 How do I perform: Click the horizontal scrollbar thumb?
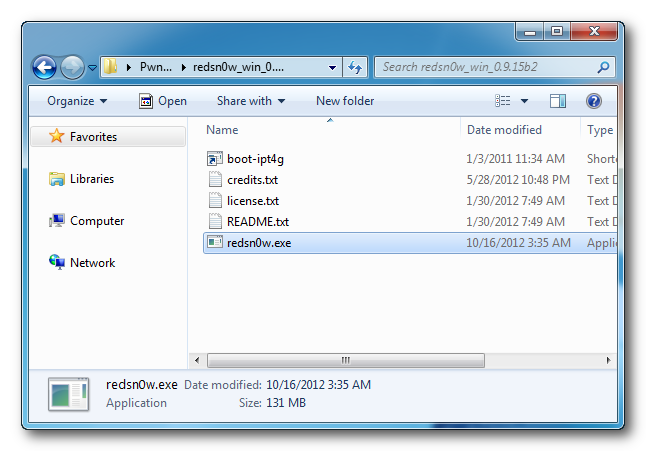point(346,360)
